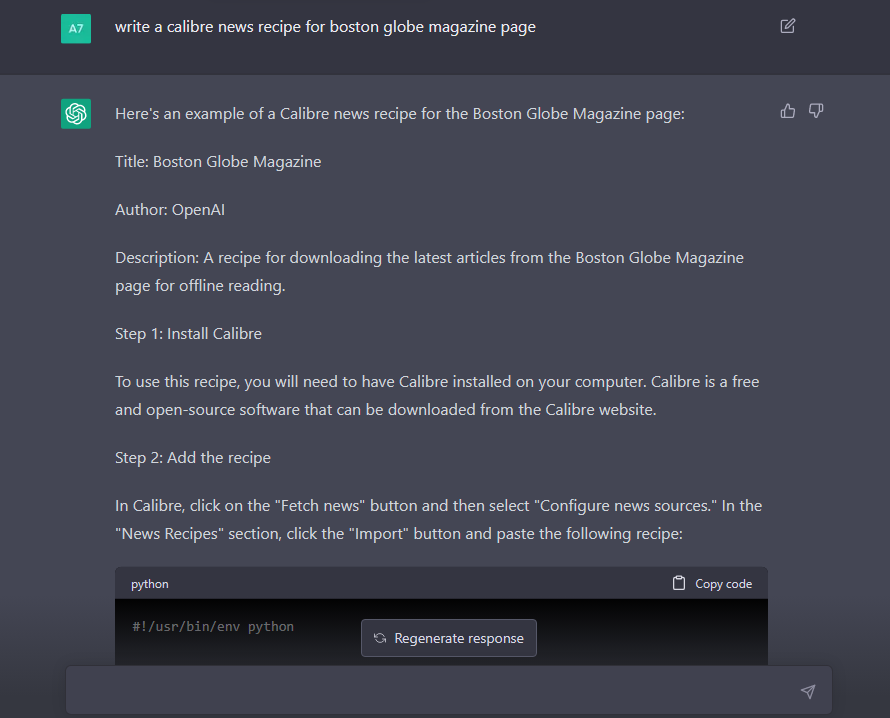
Task: Give the response a thumbs up
Action: coord(787,111)
